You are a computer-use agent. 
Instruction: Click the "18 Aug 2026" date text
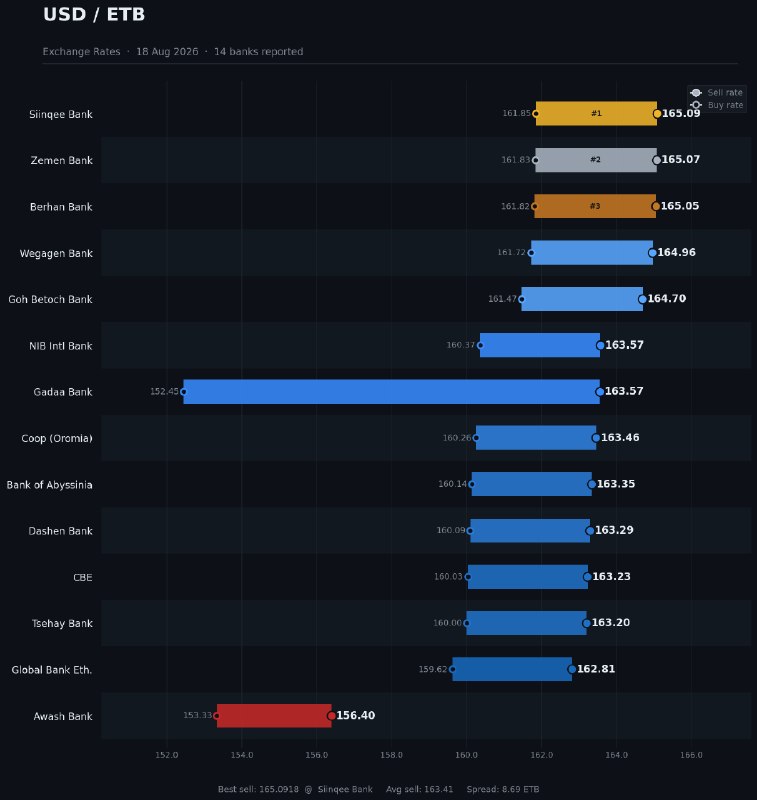click(167, 52)
